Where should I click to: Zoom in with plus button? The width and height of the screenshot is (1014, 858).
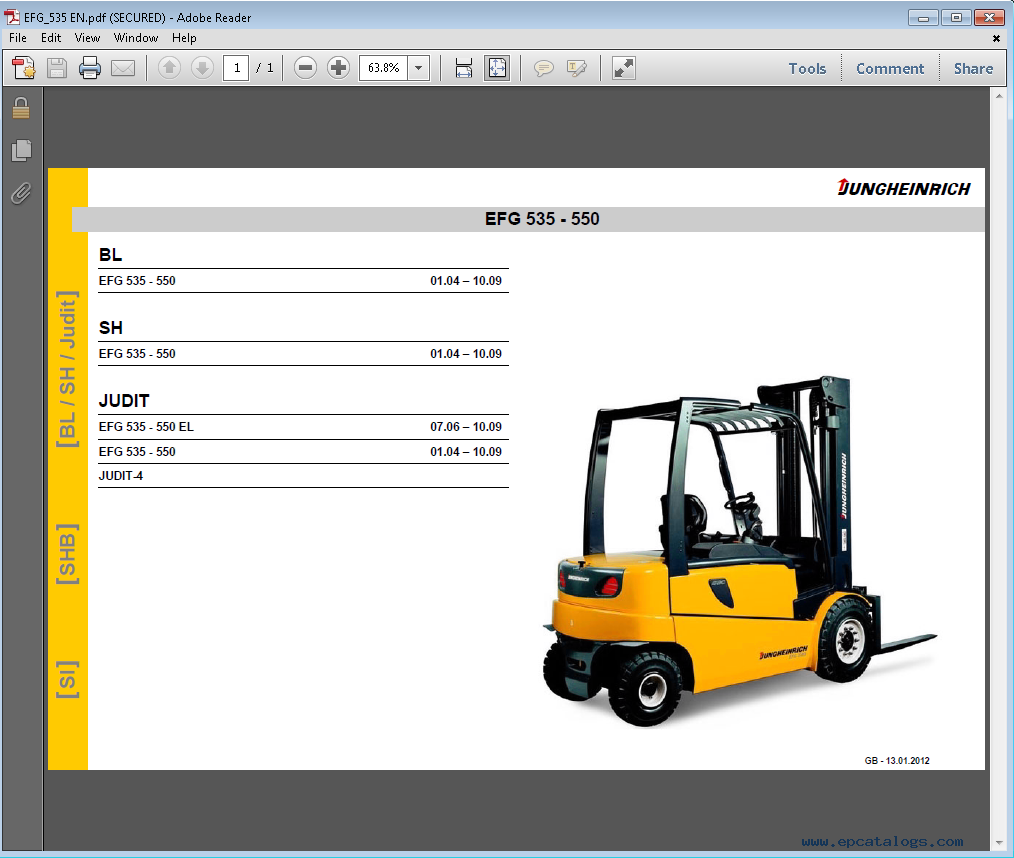coord(338,68)
